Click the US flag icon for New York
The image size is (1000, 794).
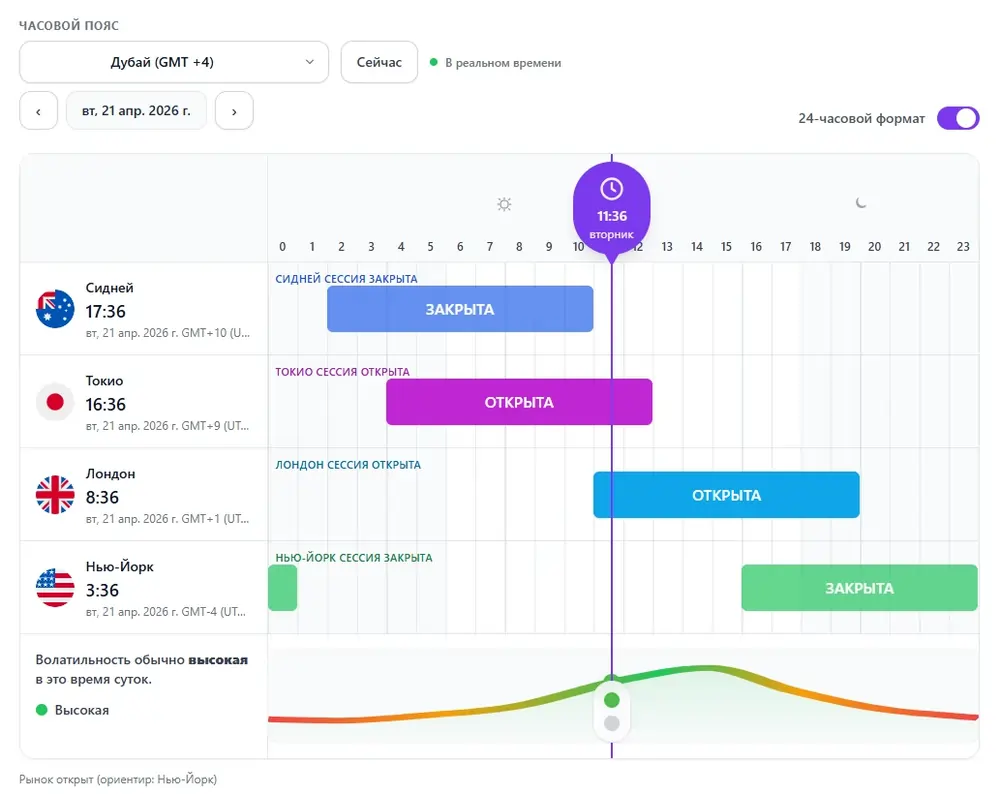pyautogui.click(x=55, y=588)
